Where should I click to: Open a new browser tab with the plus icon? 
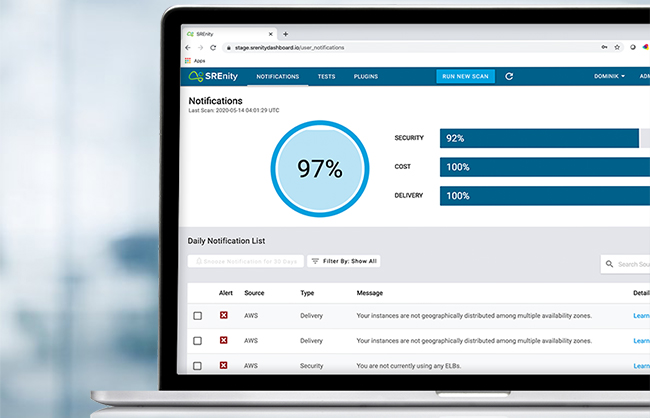(x=285, y=34)
